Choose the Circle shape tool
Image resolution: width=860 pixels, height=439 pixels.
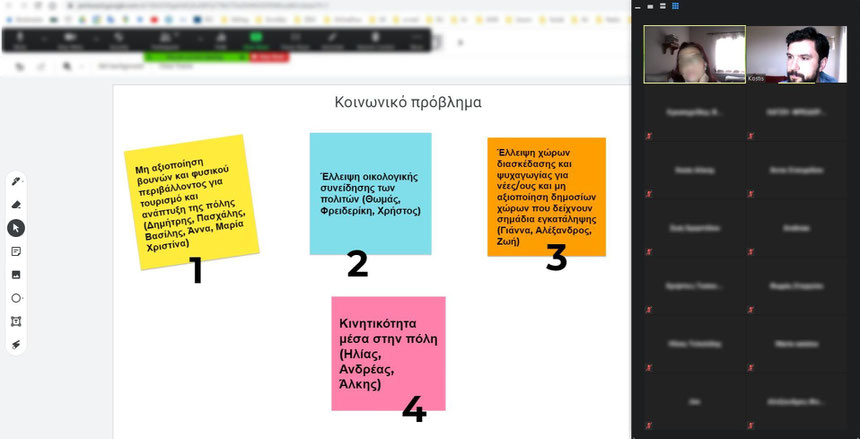16,298
